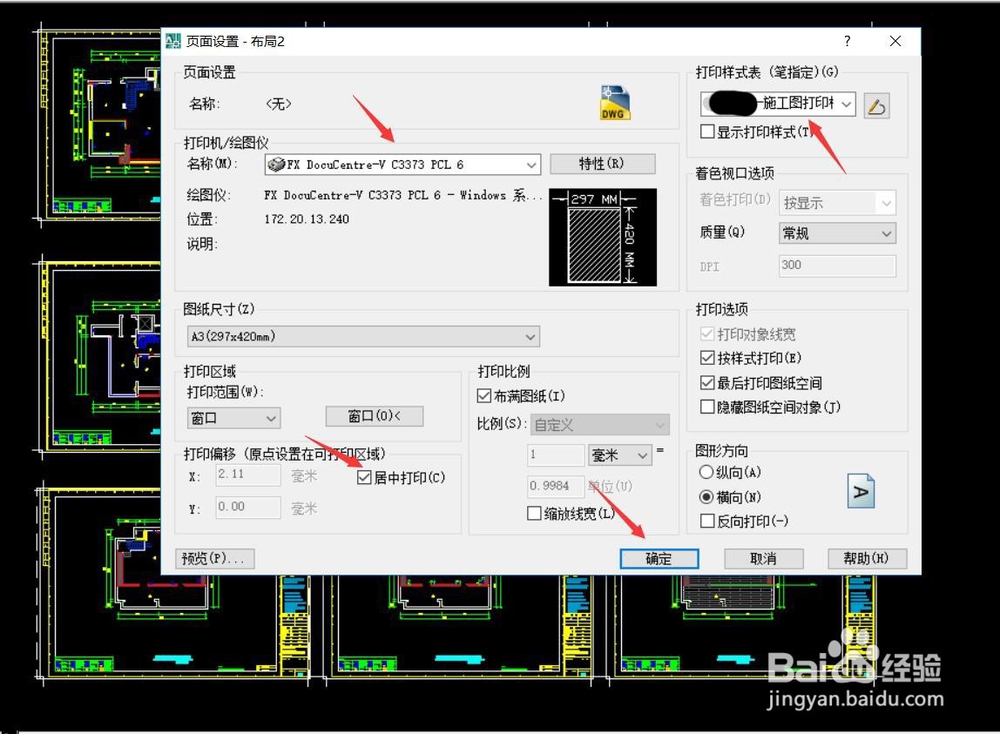Uncheck 按样式打印(E) option

point(707,358)
